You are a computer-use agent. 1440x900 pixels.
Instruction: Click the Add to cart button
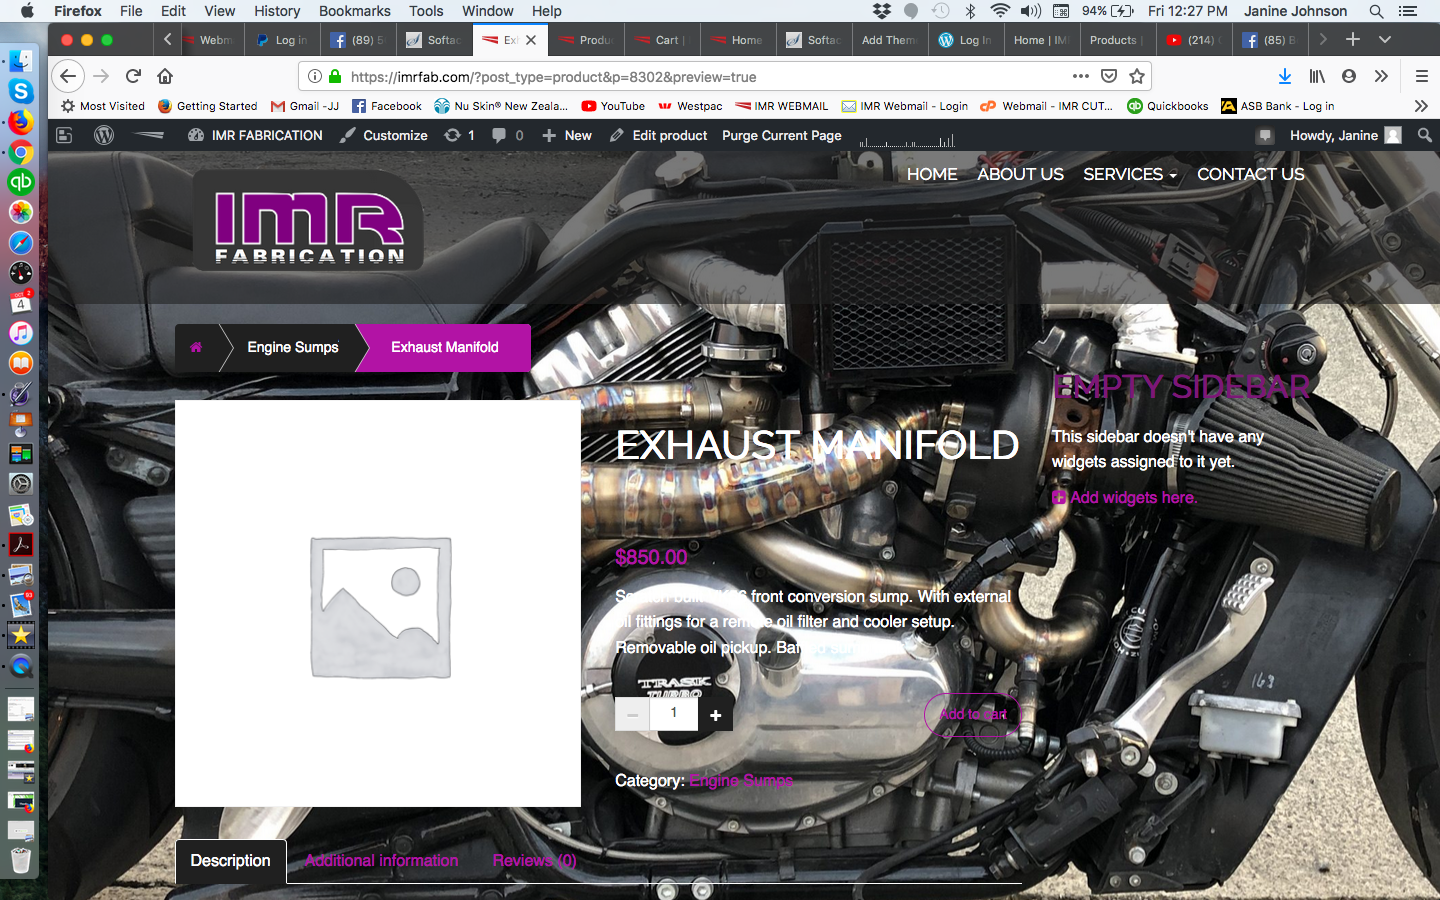971,714
